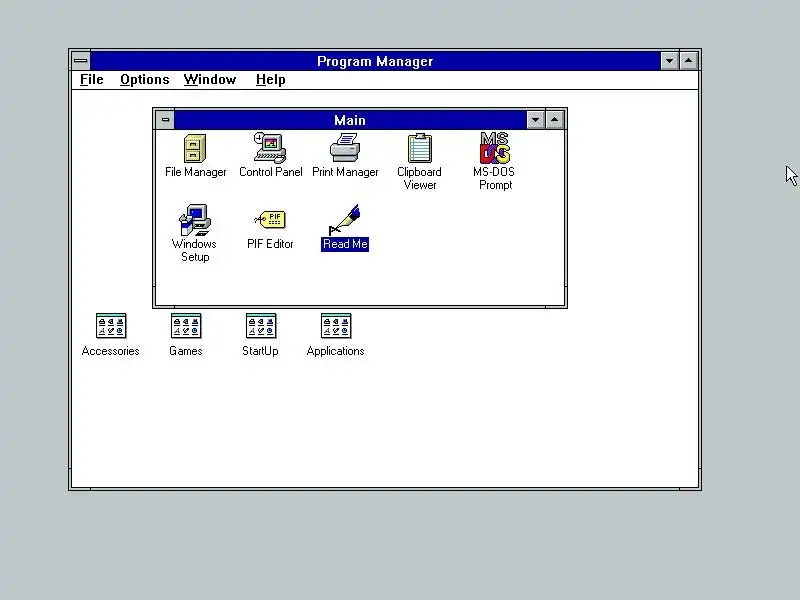Click the 'Games' label text
Viewport: 800px width, 600px height.
[x=186, y=351]
